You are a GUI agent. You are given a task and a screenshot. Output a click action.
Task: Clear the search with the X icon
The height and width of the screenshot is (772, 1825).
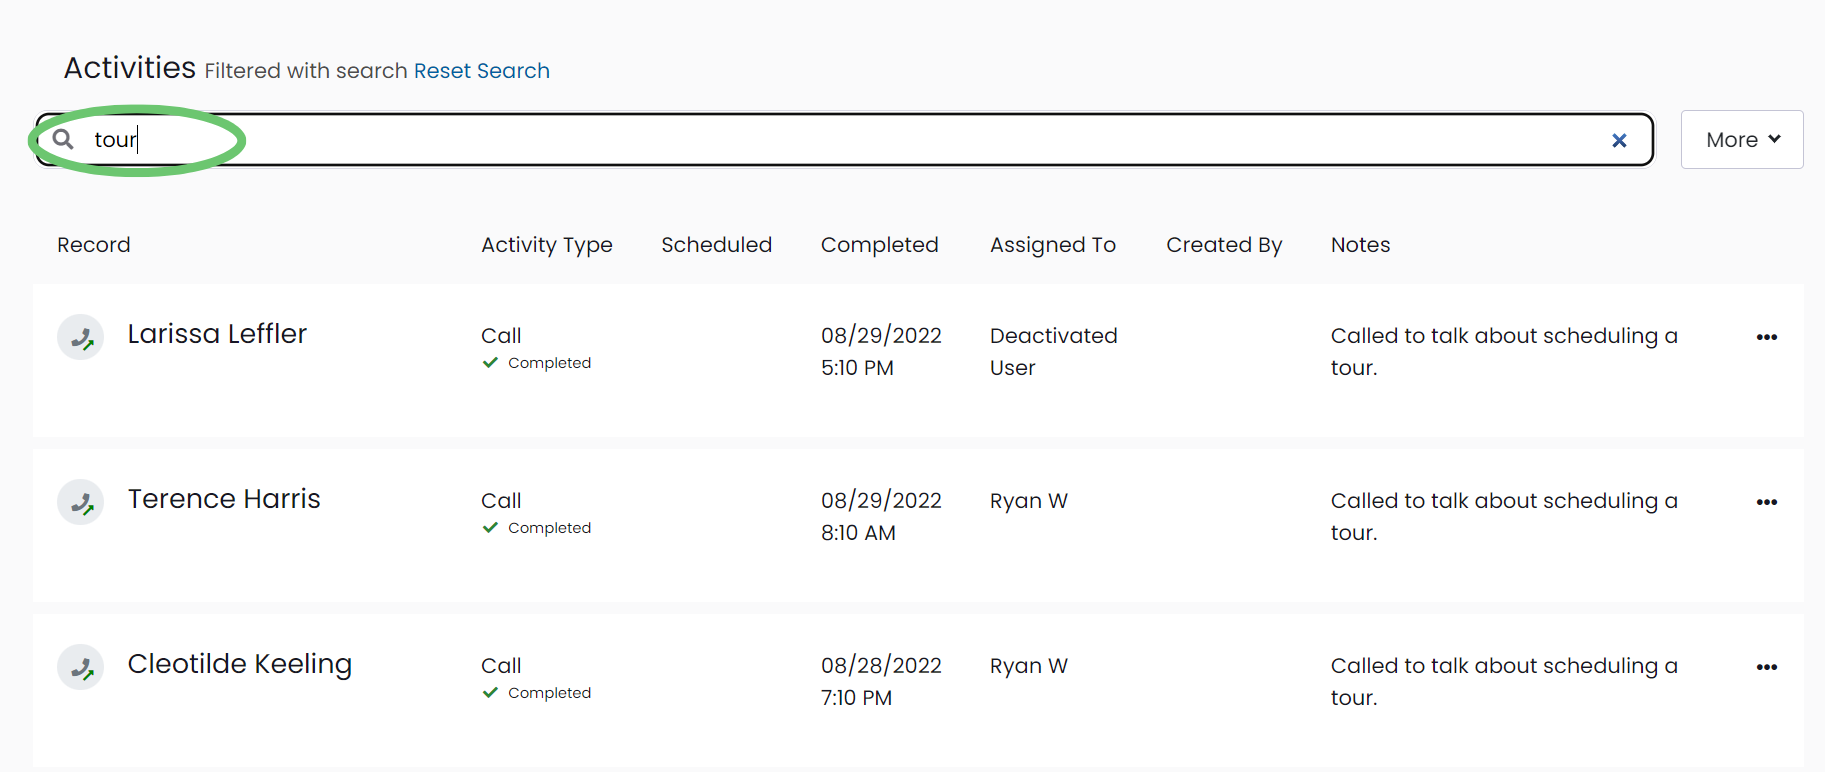click(x=1619, y=141)
